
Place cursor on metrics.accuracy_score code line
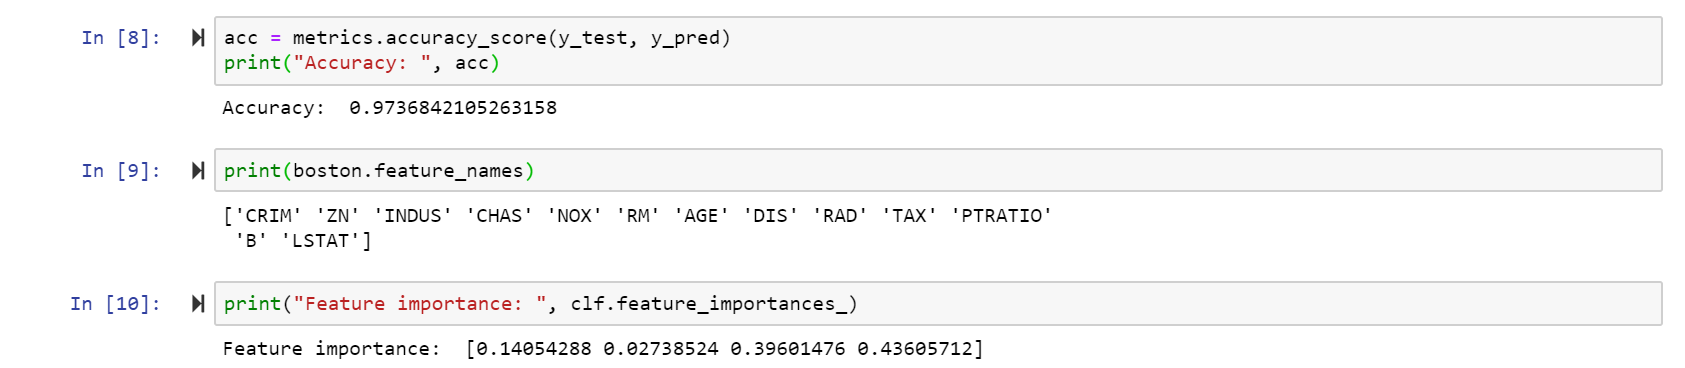click(x=477, y=38)
